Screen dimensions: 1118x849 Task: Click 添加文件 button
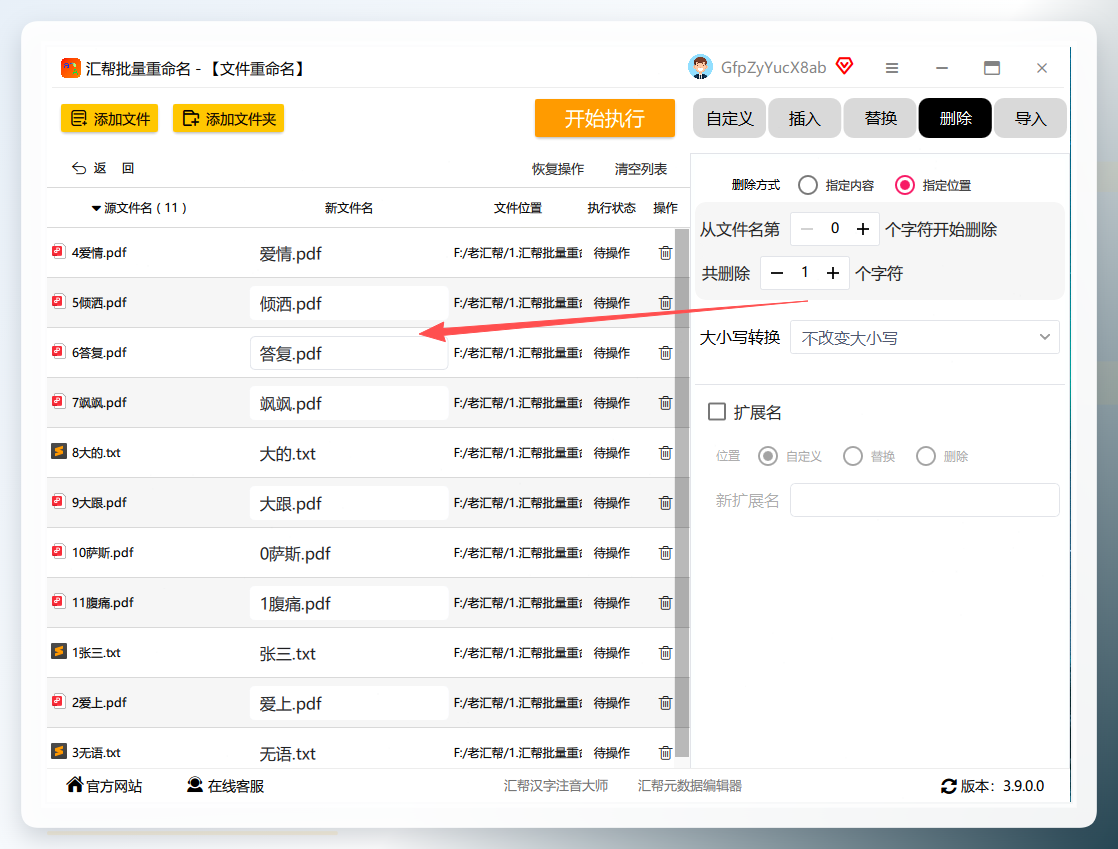click(110, 118)
